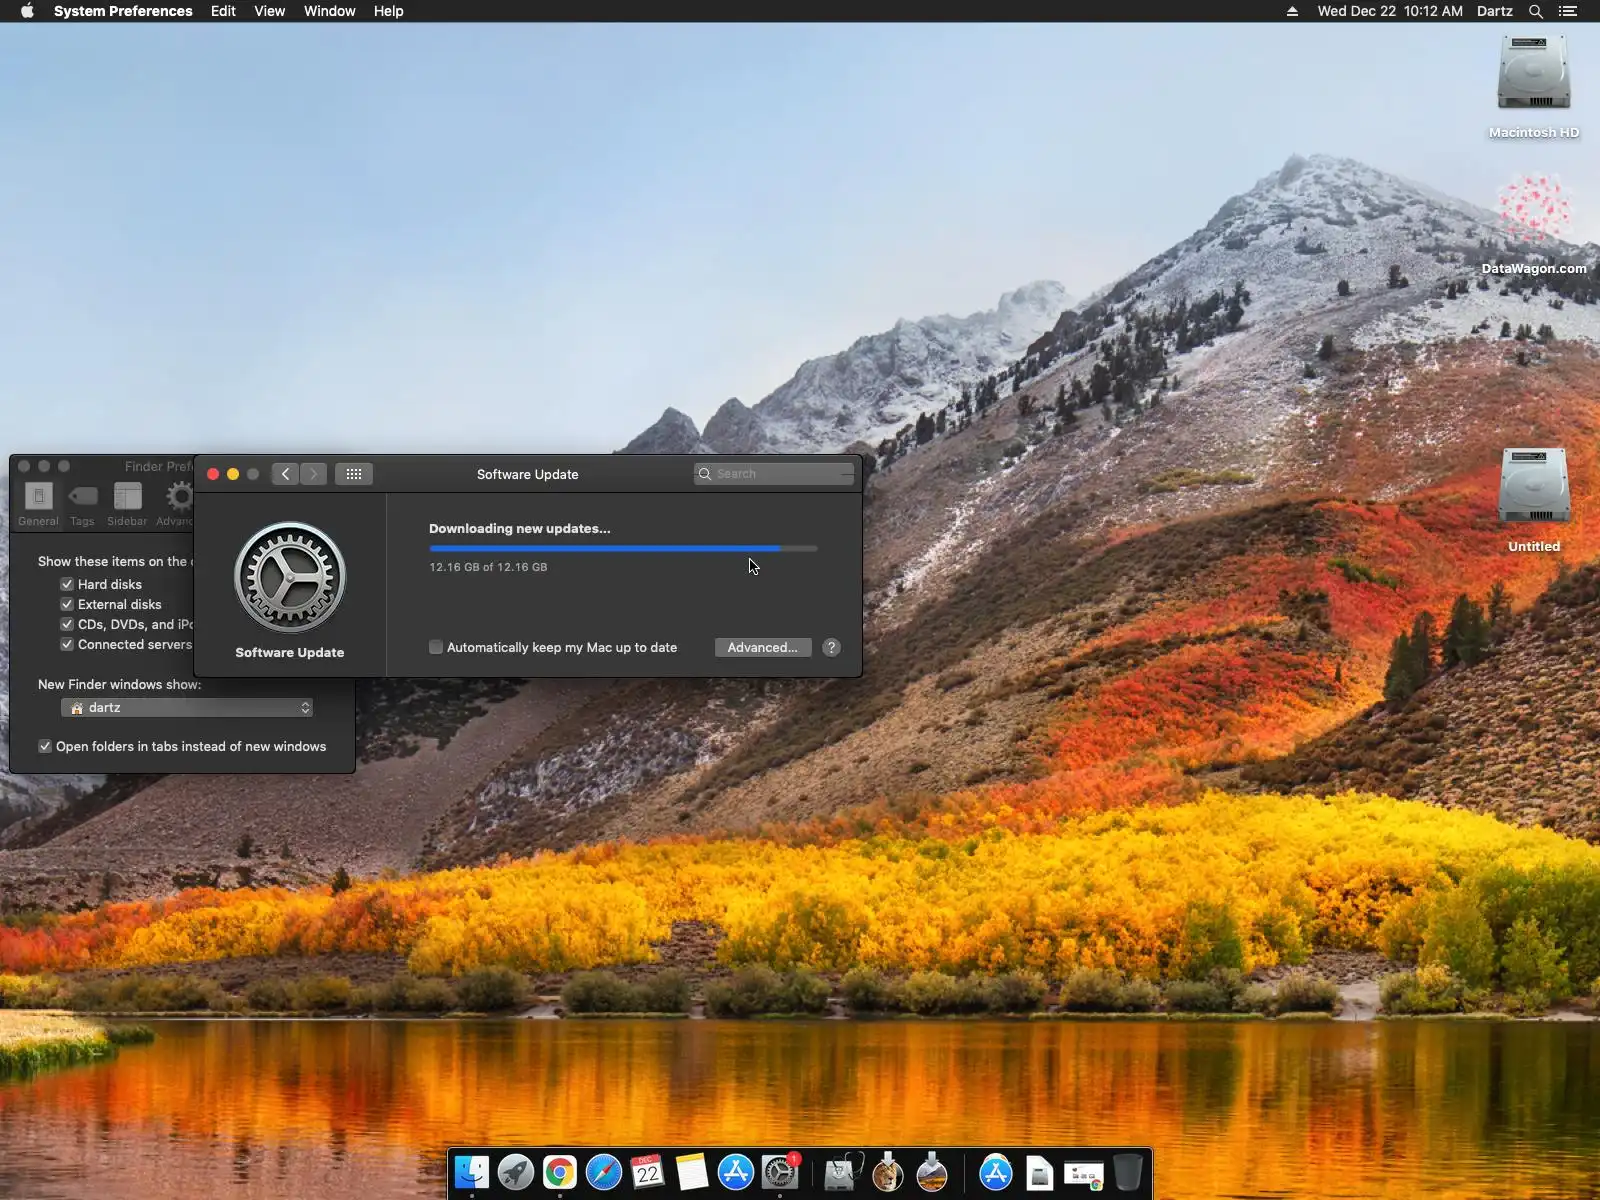This screenshot has width=1600, height=1200.
Task: Open the Chrome downloads stack in Dock
Action: tap(1084, 1174)
